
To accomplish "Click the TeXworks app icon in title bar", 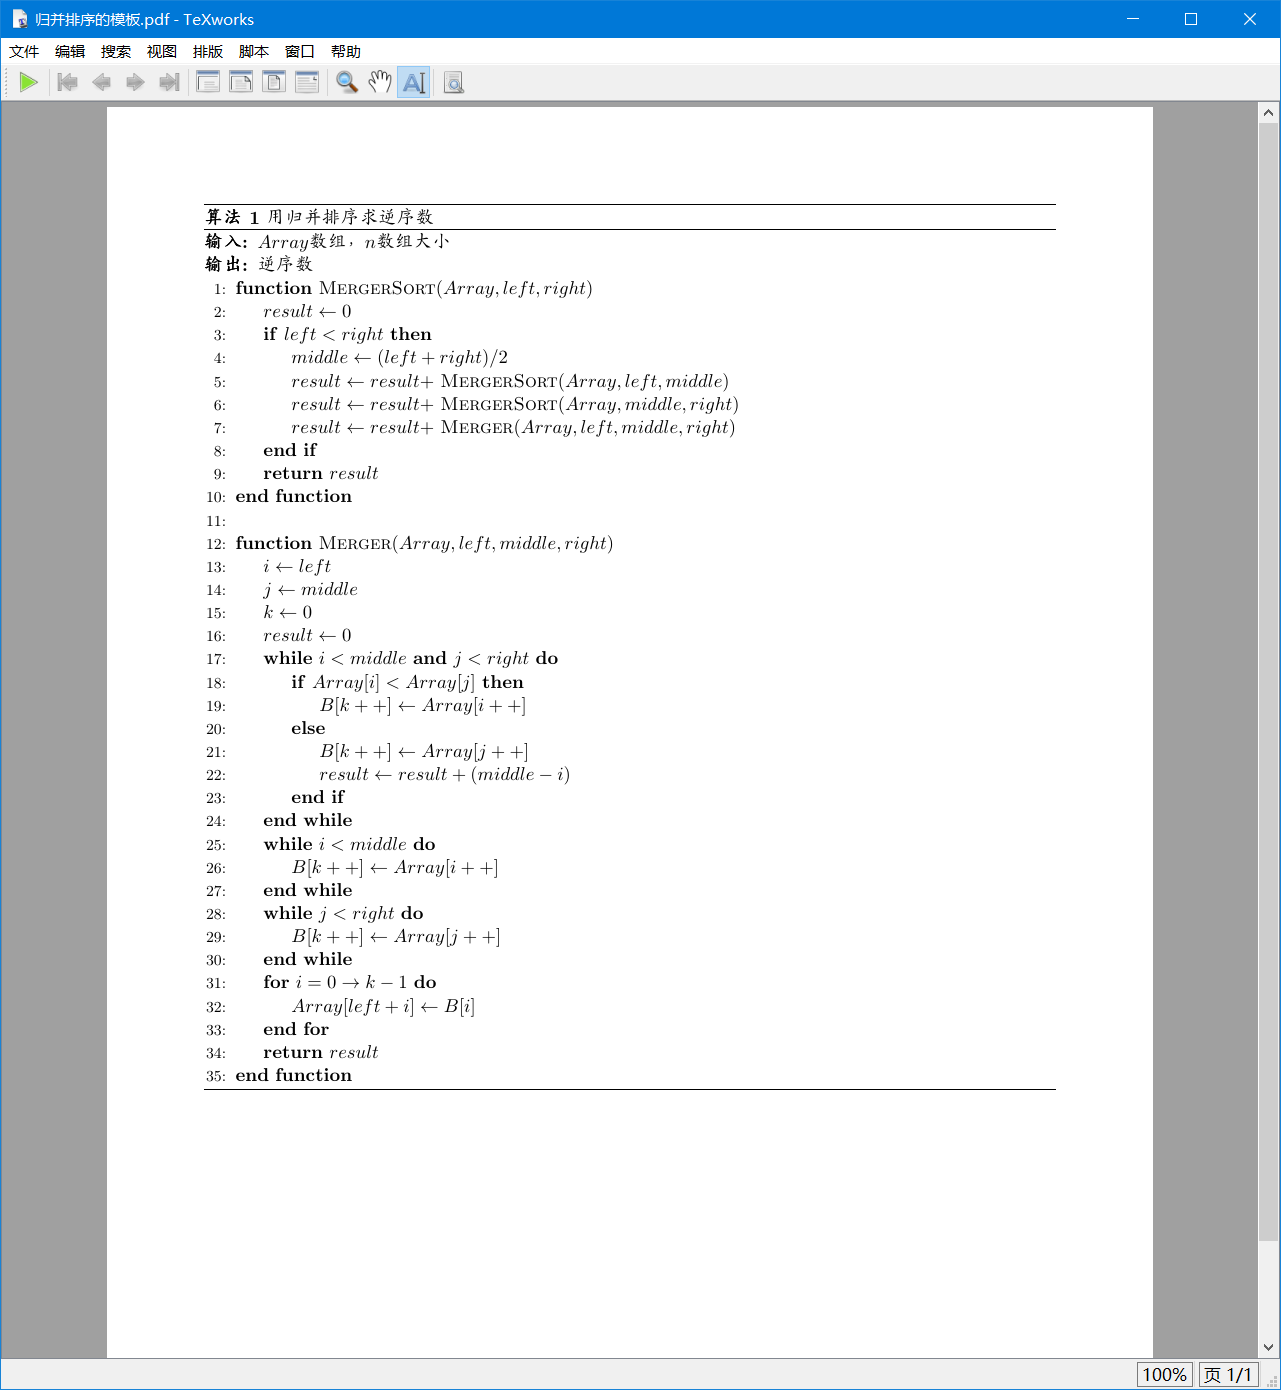I will tap(19, 19).
